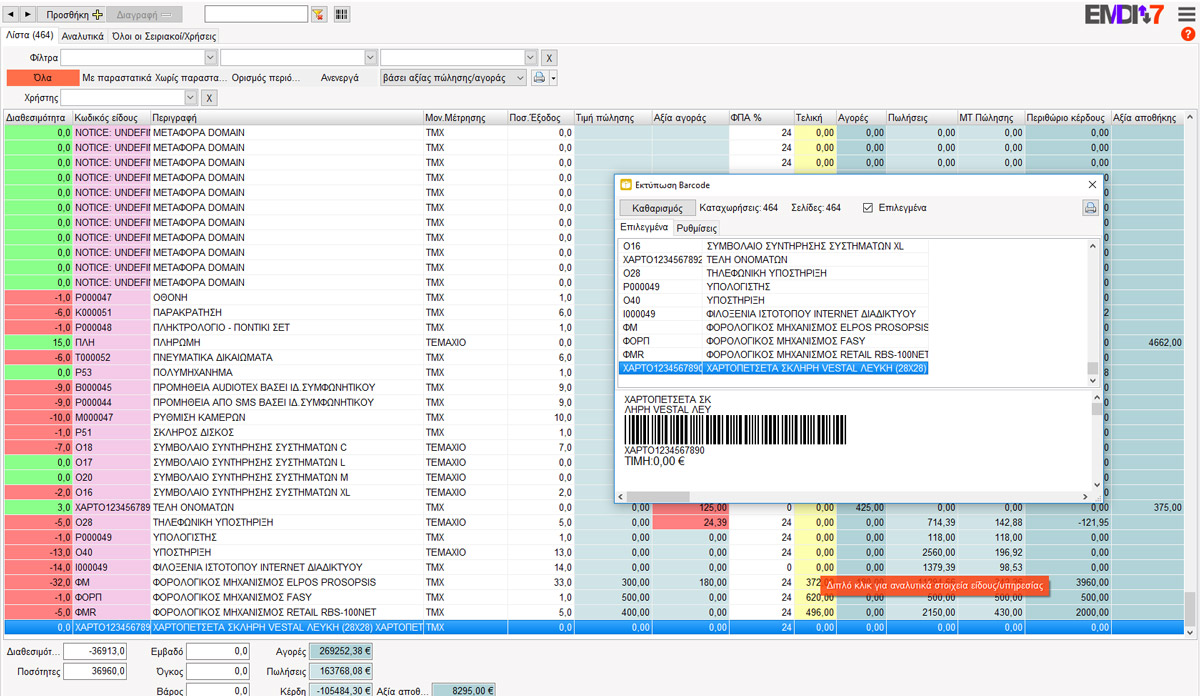The width and height of the screenshot is (1200, 696).
Task: Sort by Περιγραφή column header
Action: click(286, 117)
